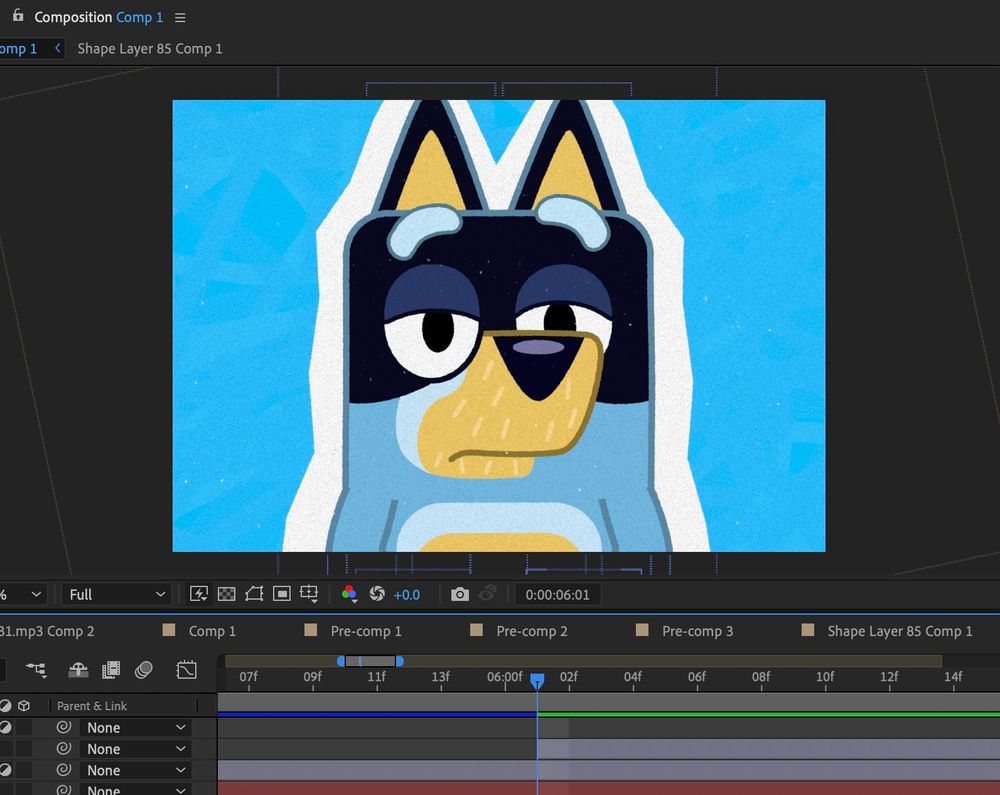Toggle mask and shape path visibility
Image resolution: width=1000 pixels, height=795 pixels.
pos(254,594)
